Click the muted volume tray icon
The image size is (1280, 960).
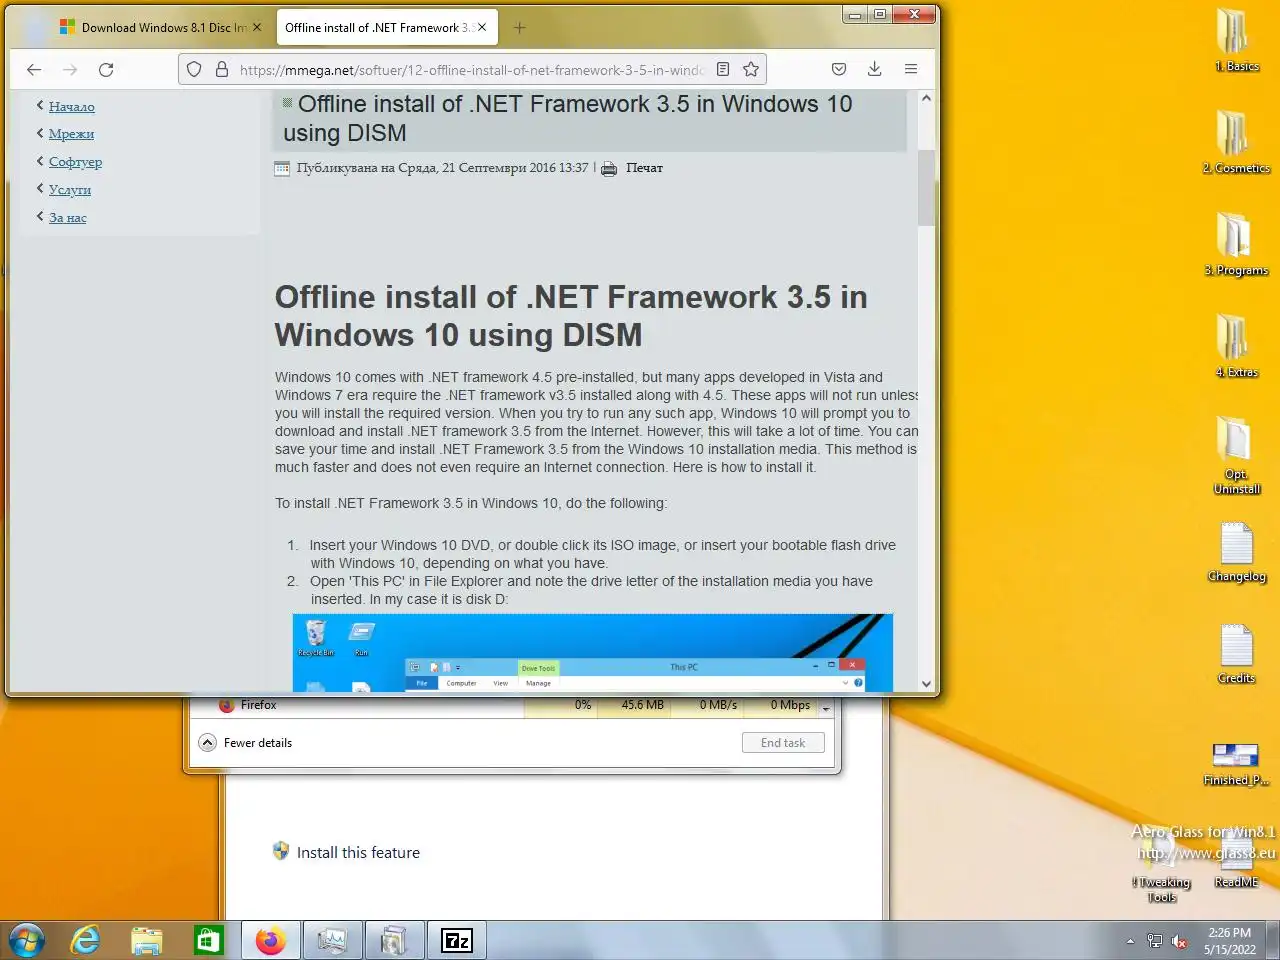1180,941
